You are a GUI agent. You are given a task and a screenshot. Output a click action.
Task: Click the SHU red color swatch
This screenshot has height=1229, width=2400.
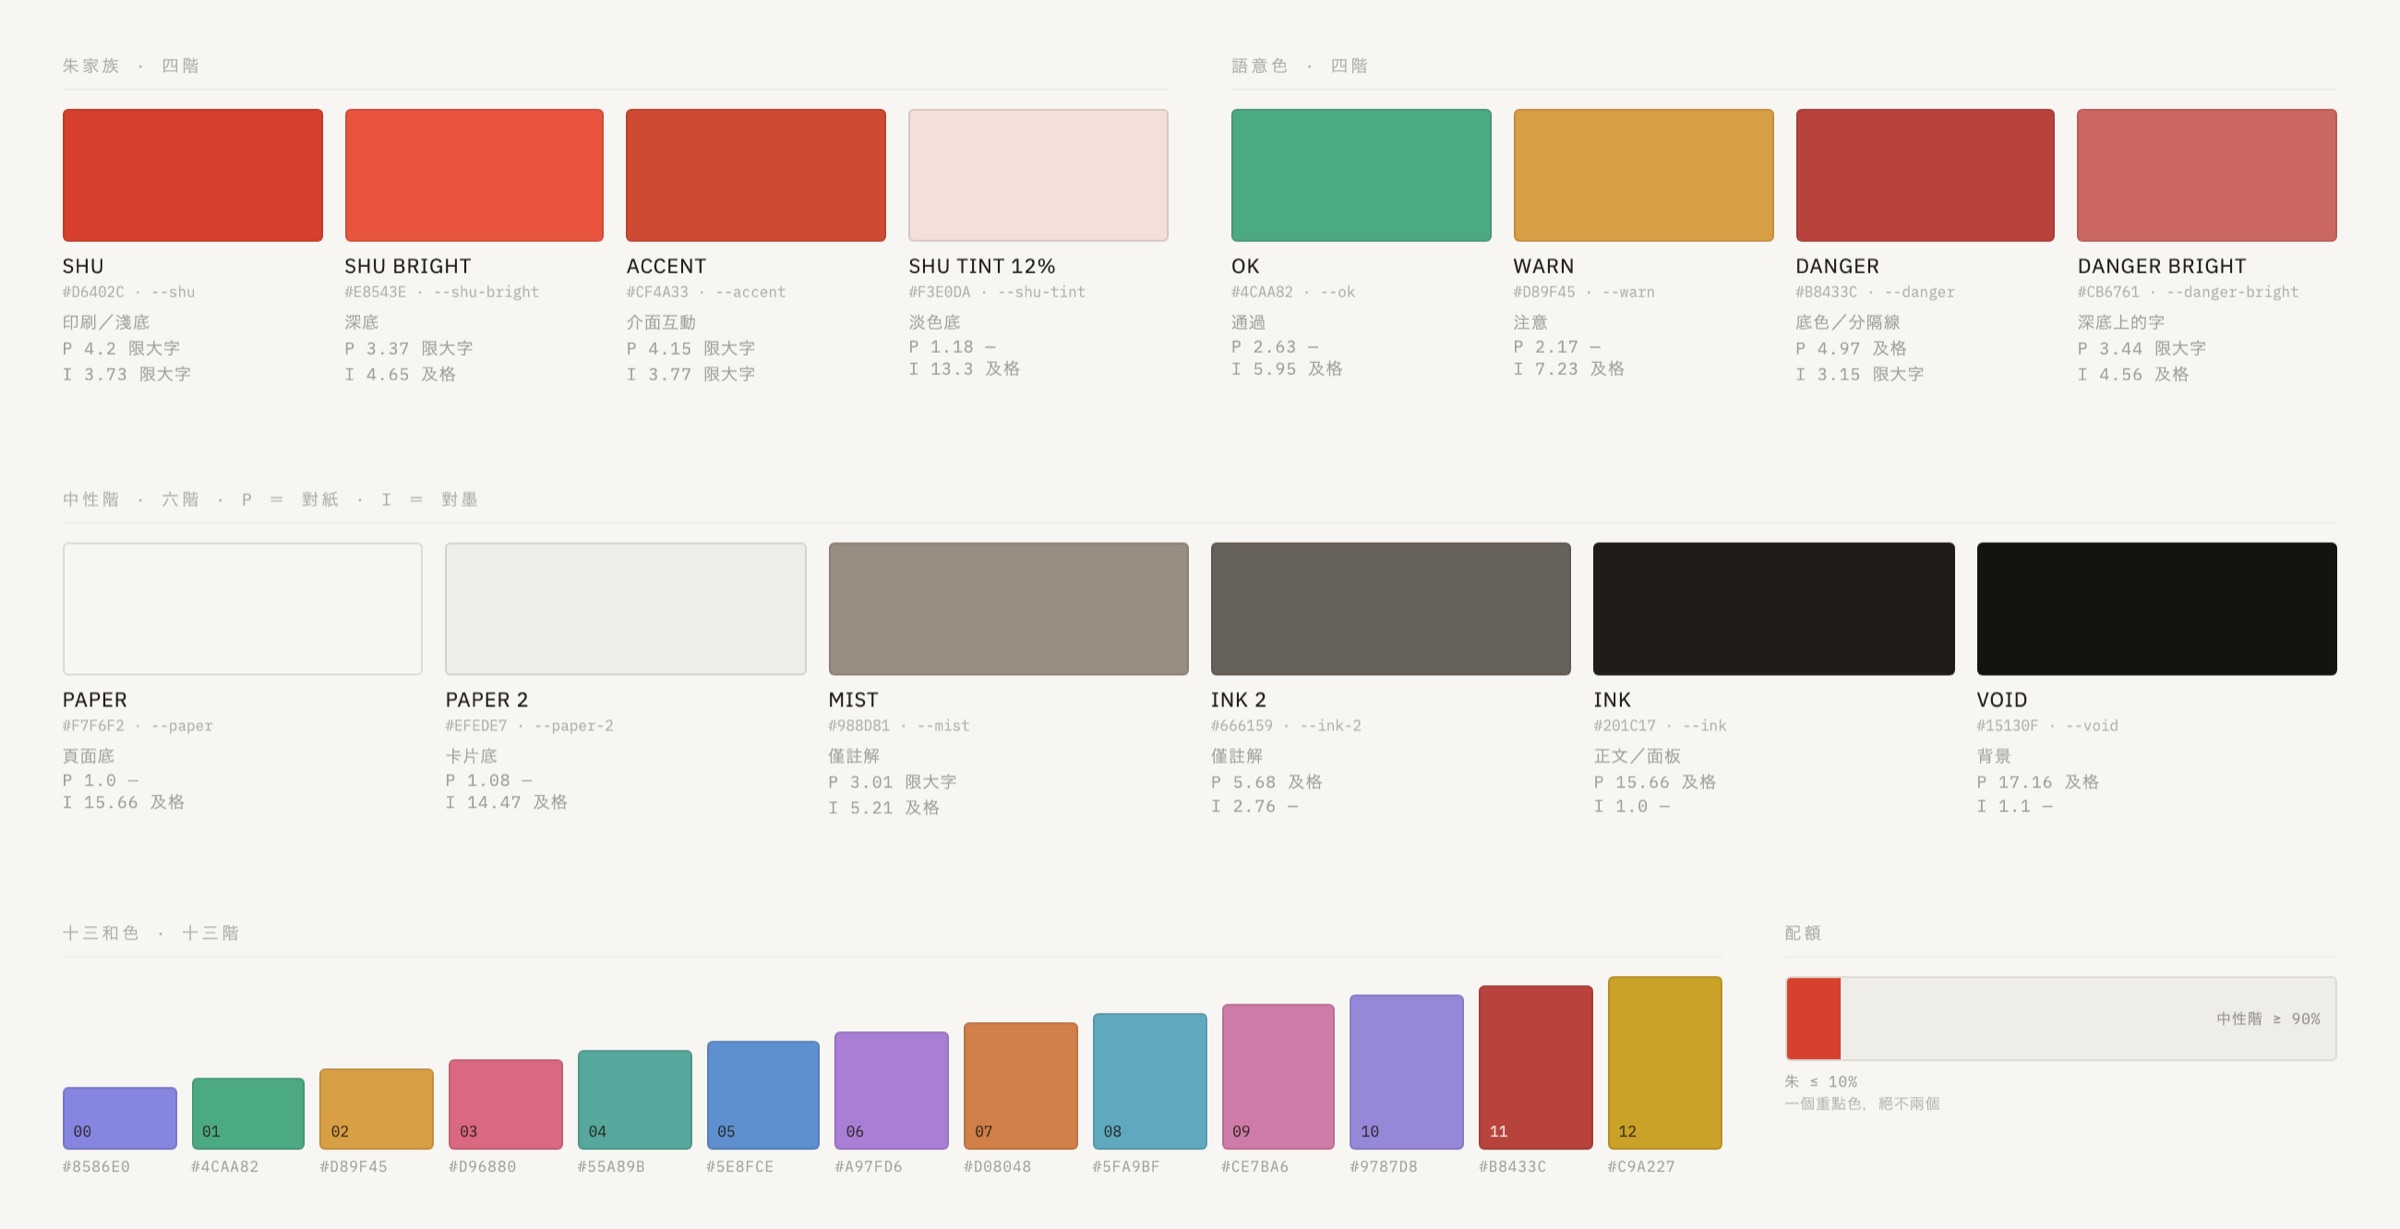point(193,175)
